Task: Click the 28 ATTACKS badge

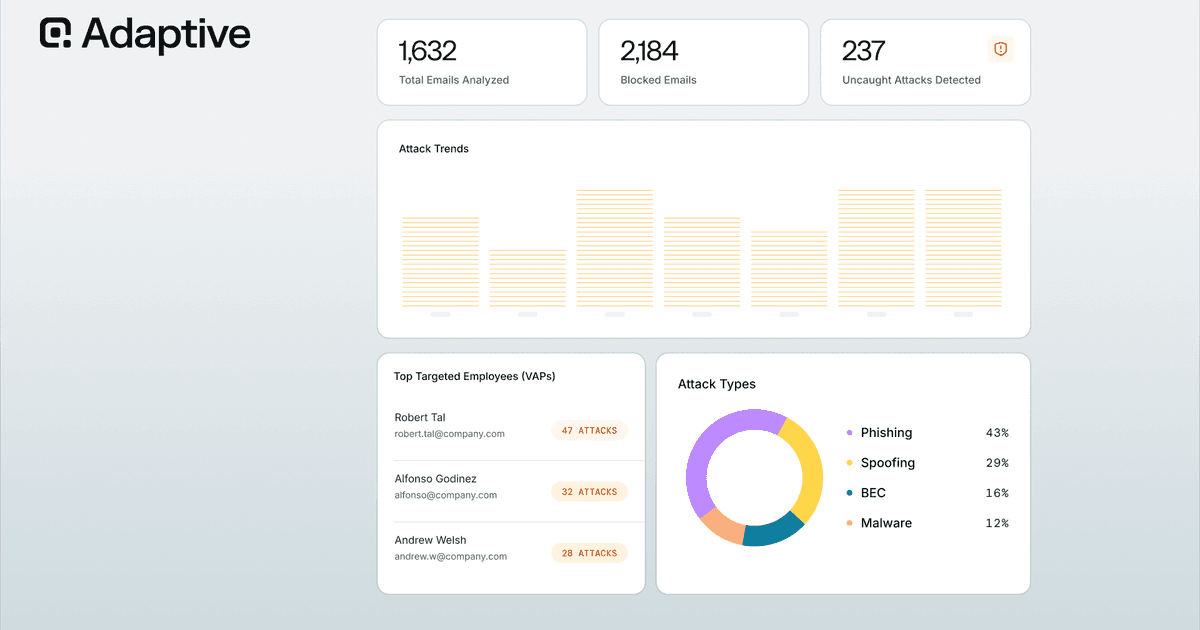Action: (589, 553)
